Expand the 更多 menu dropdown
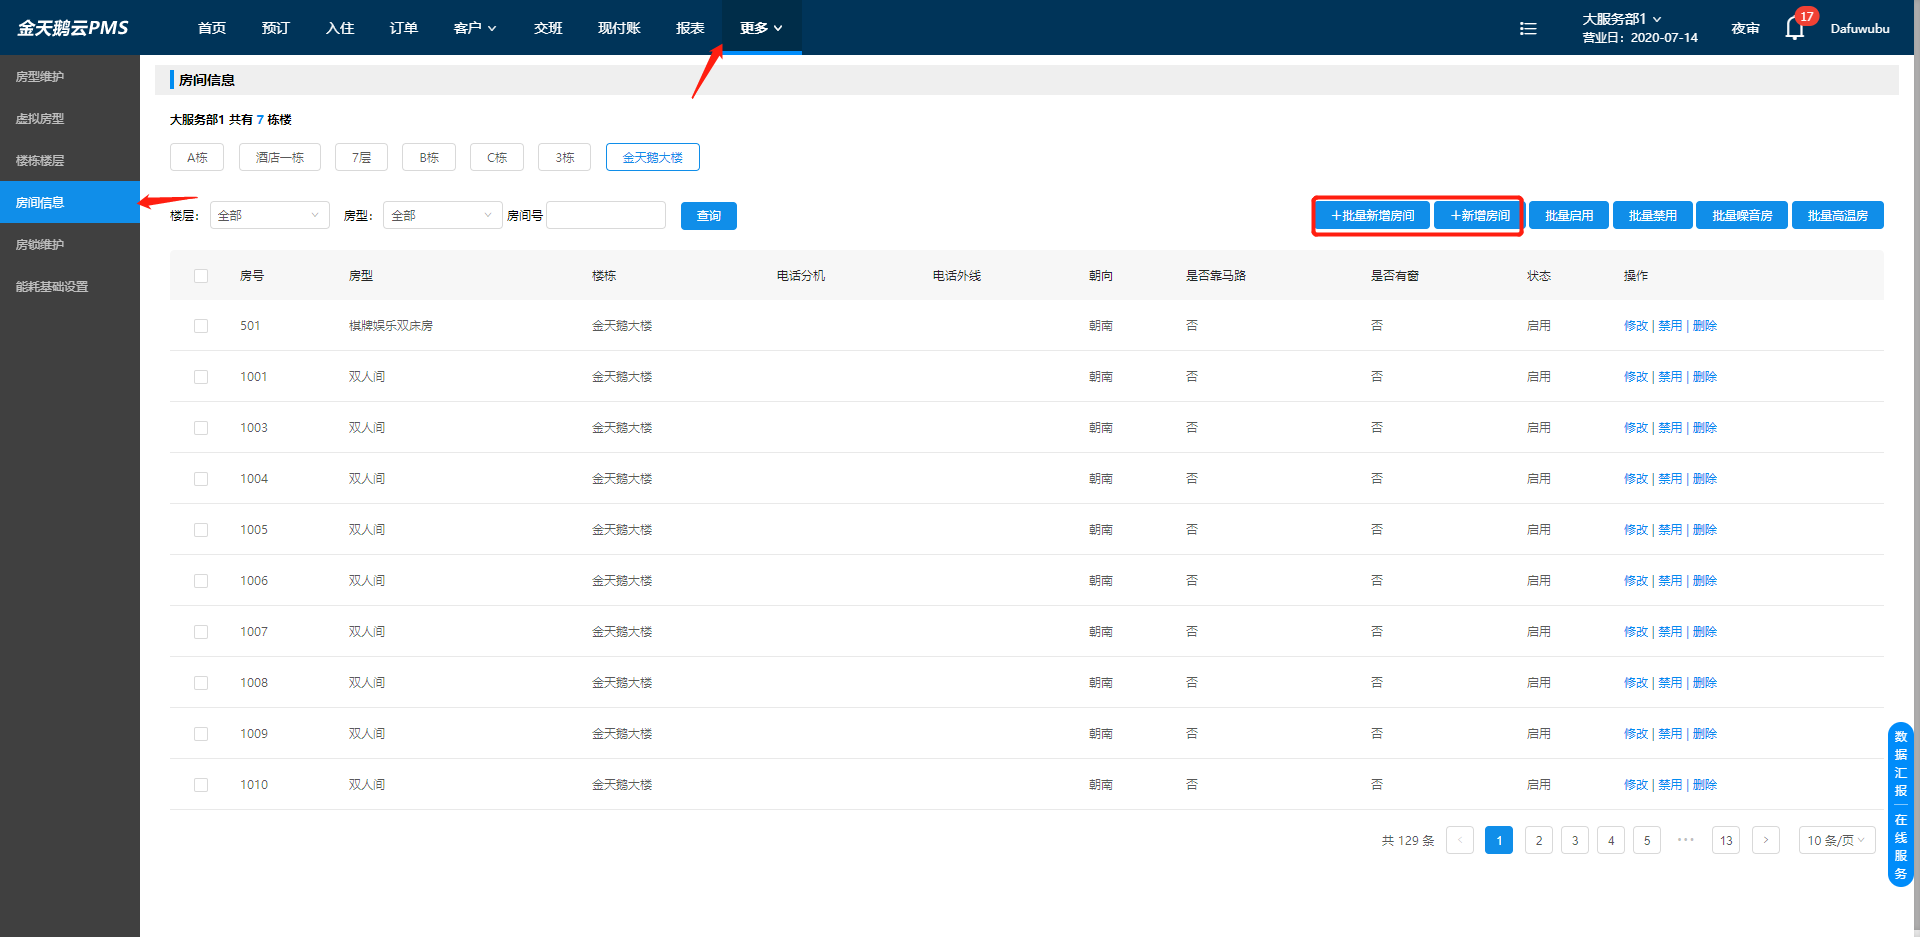The width and height of the screenshot is (1920, 937). [762, 28]
